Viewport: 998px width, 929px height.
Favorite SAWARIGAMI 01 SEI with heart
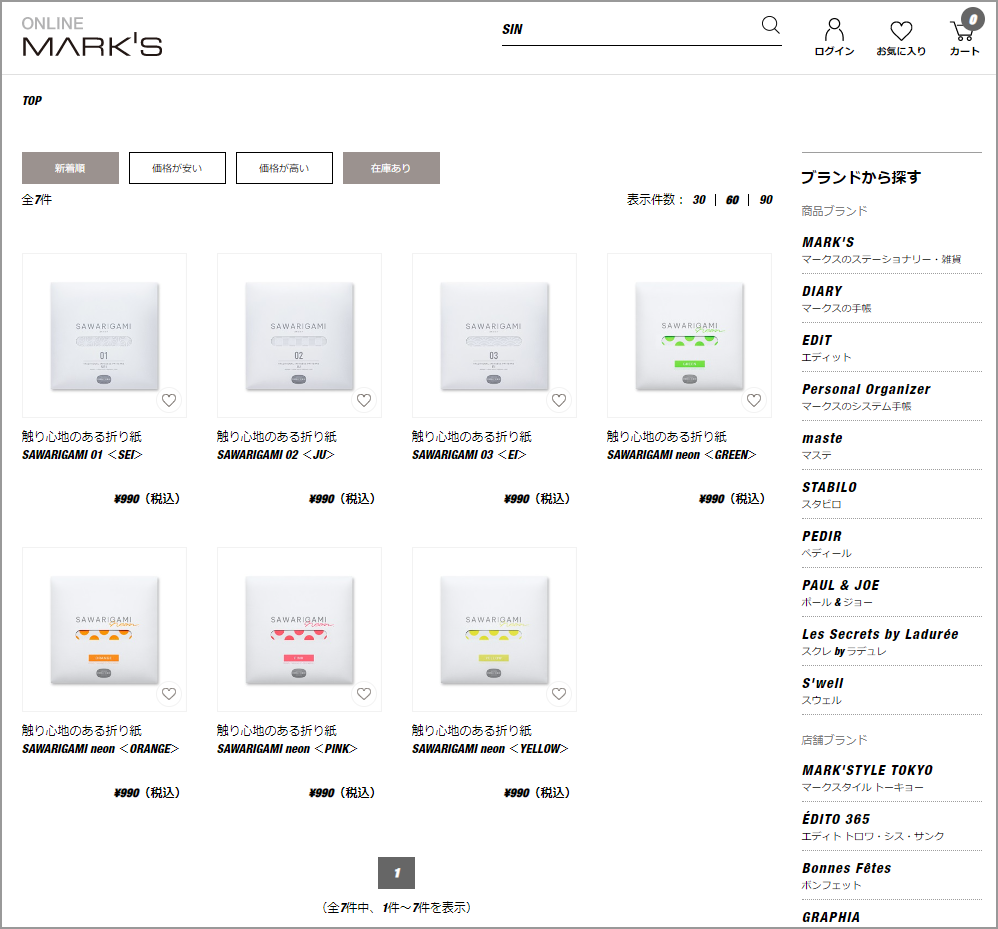click(x=169, y=400)
